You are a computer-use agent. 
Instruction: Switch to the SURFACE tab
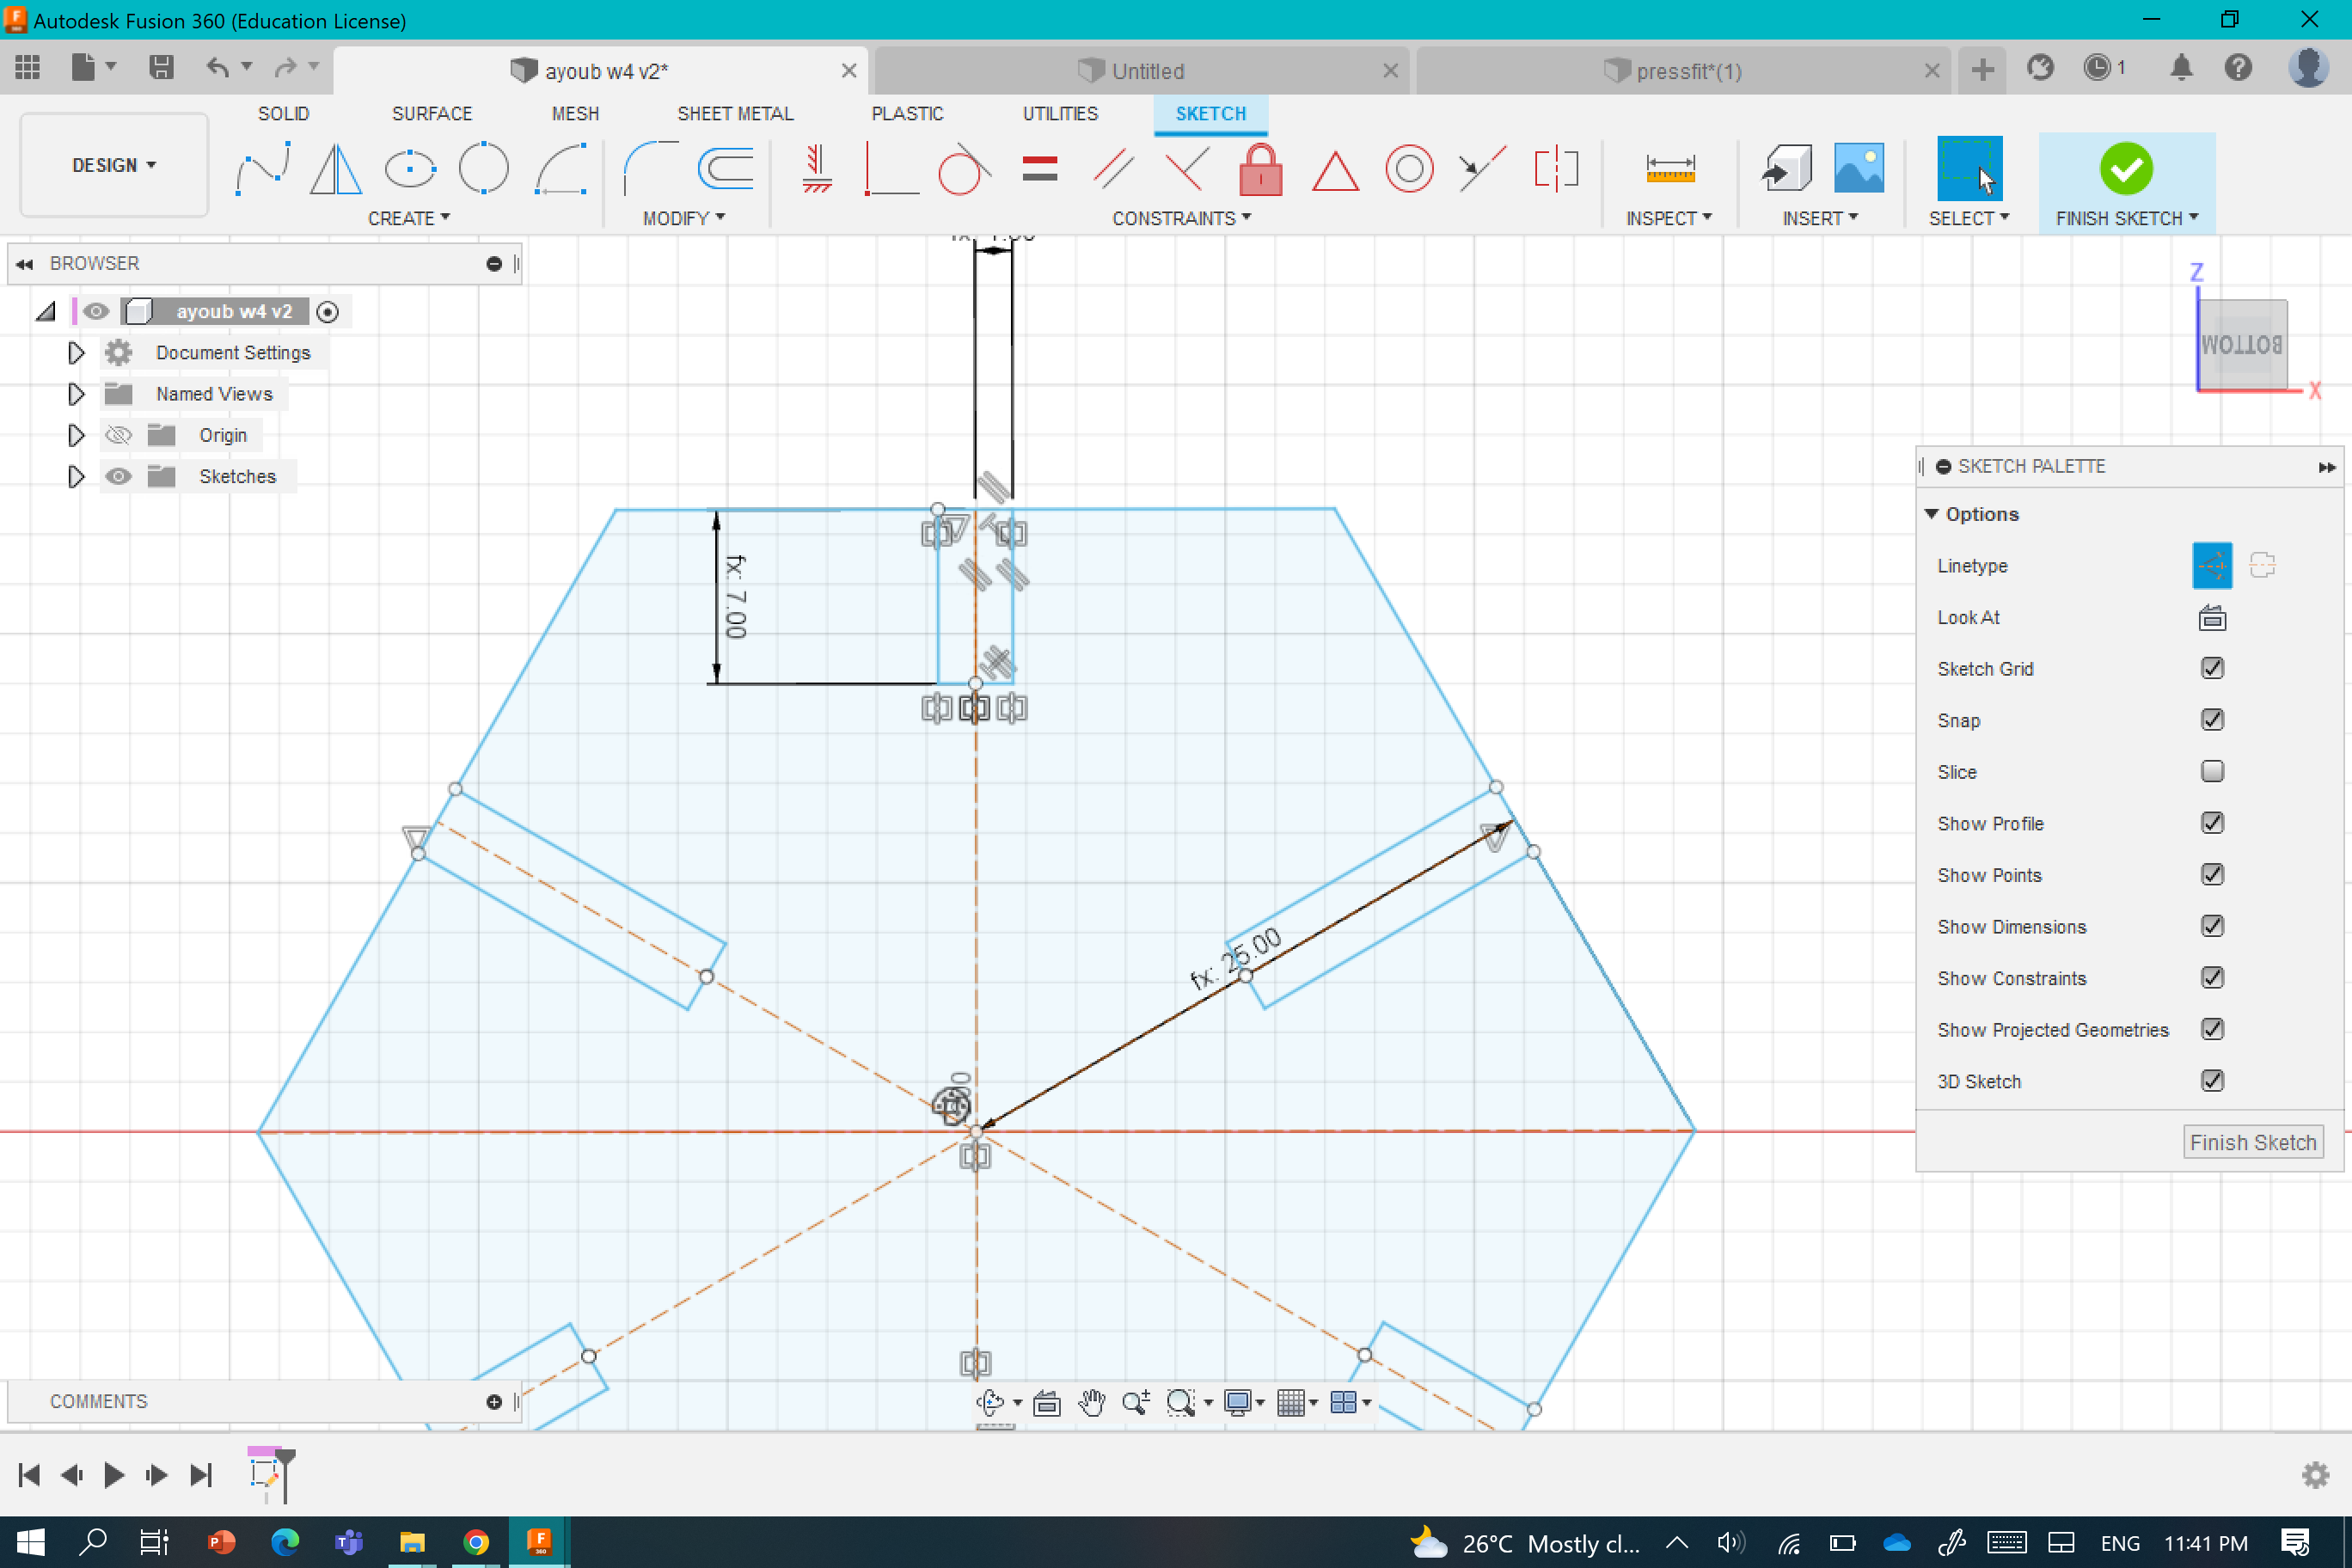point(431,113)
